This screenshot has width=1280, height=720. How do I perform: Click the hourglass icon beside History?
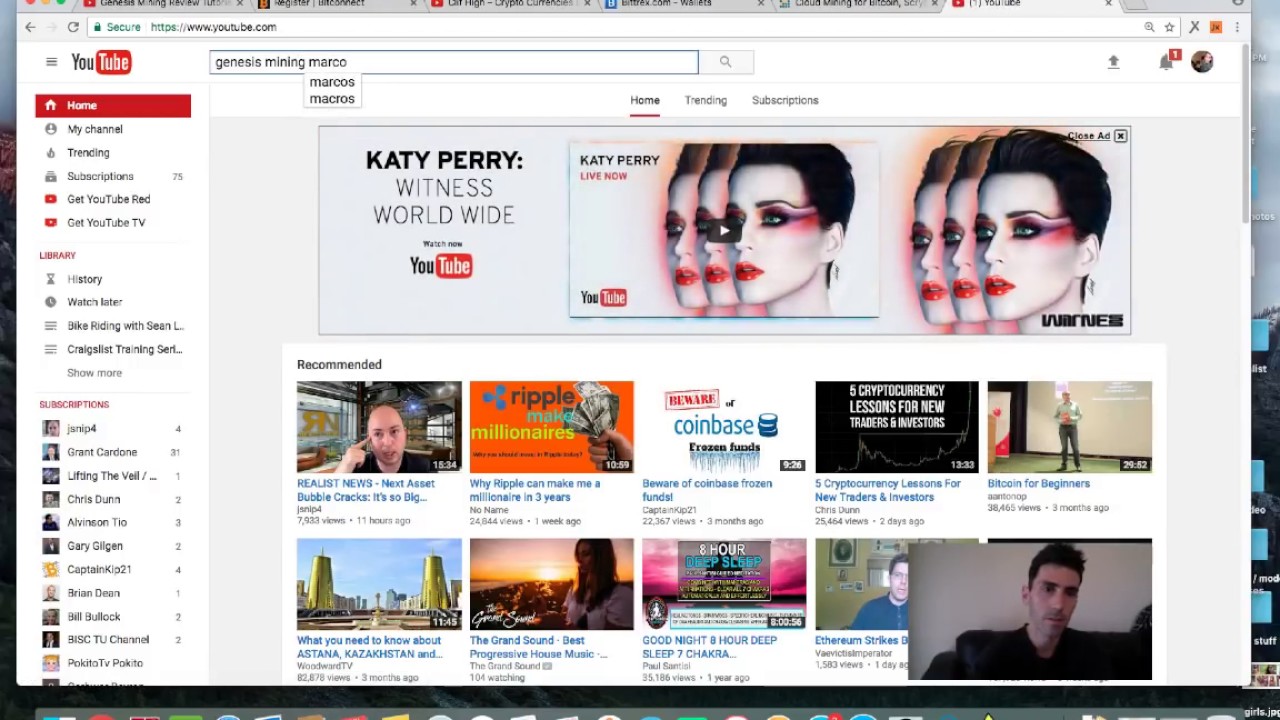click(50, 279)
